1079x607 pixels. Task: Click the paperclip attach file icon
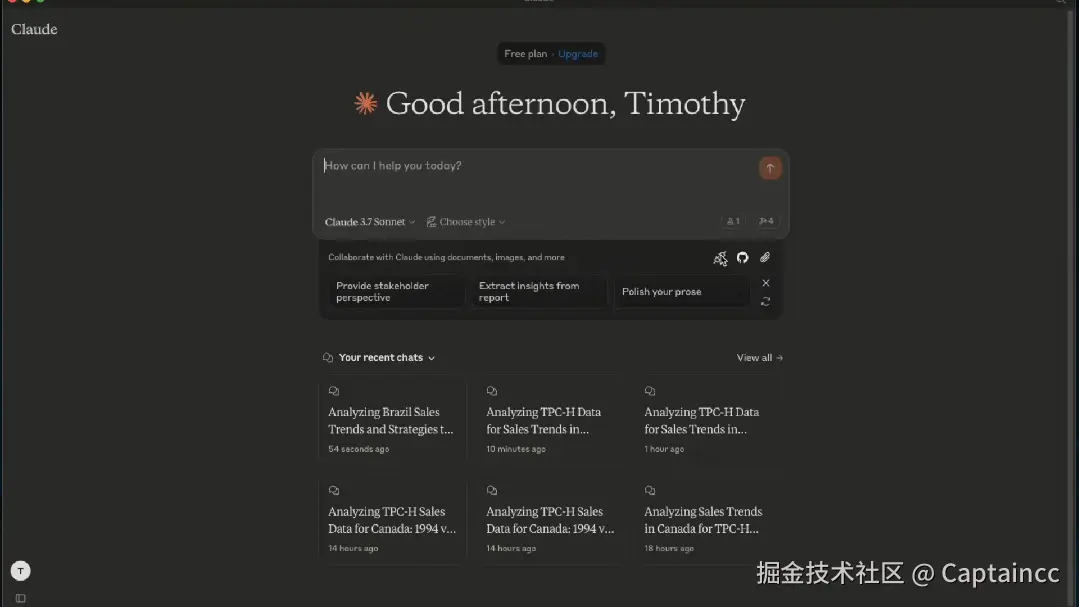pos(765,257)
